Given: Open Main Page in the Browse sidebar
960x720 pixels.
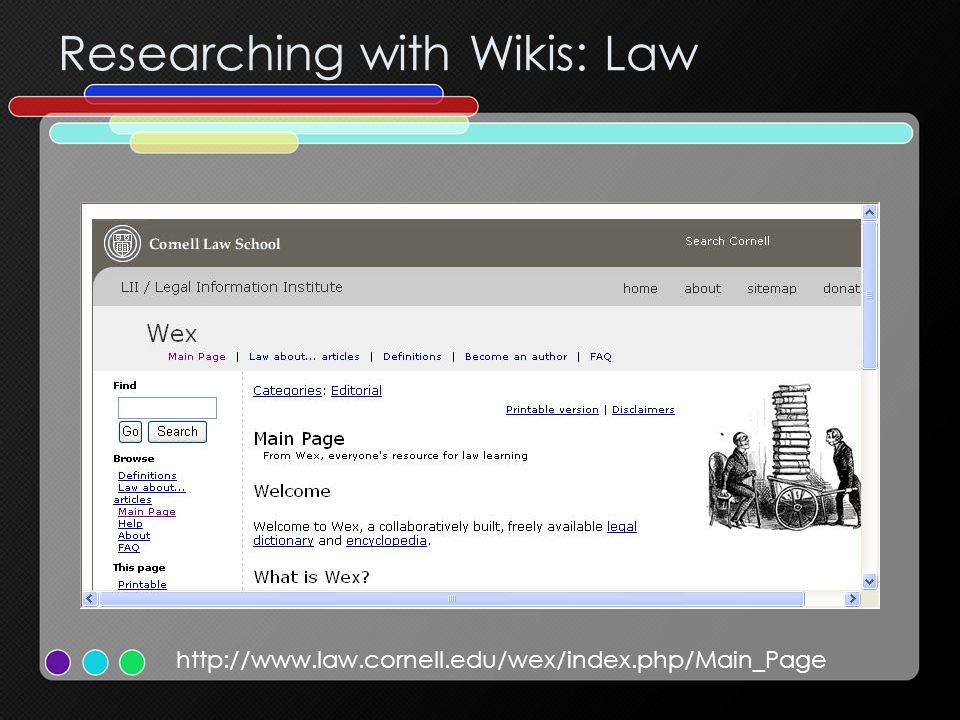Looking at the screenshot, I should (x=146, y=512).
